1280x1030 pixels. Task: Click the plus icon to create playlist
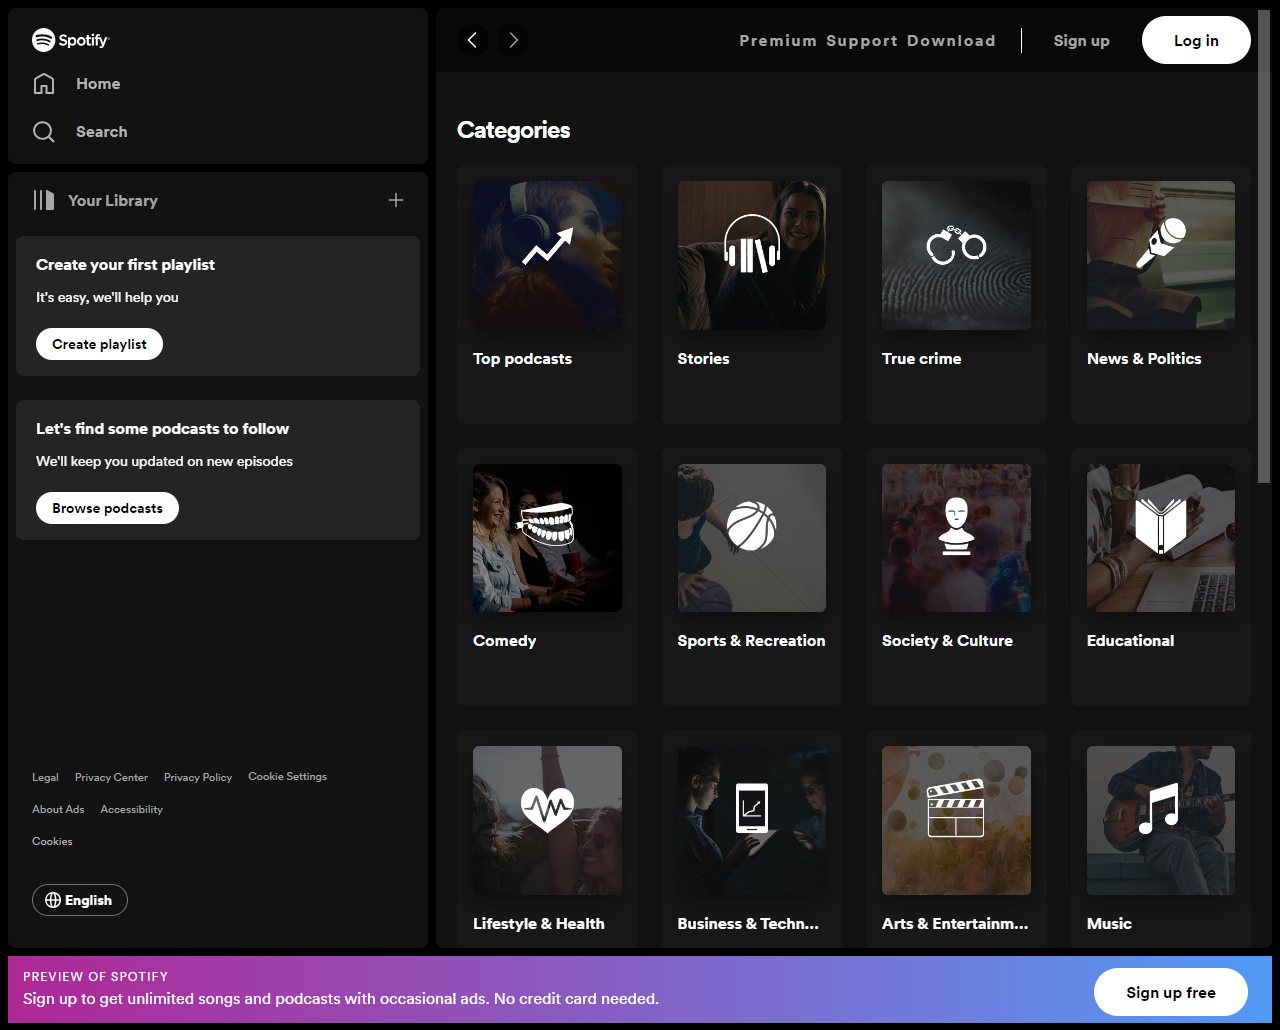click(396, 200)
